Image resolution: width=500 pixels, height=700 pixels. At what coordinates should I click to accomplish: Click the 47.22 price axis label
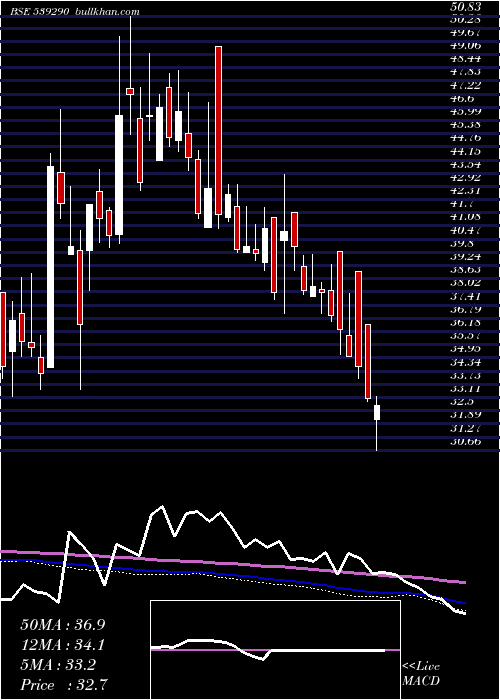pos(465,85)
